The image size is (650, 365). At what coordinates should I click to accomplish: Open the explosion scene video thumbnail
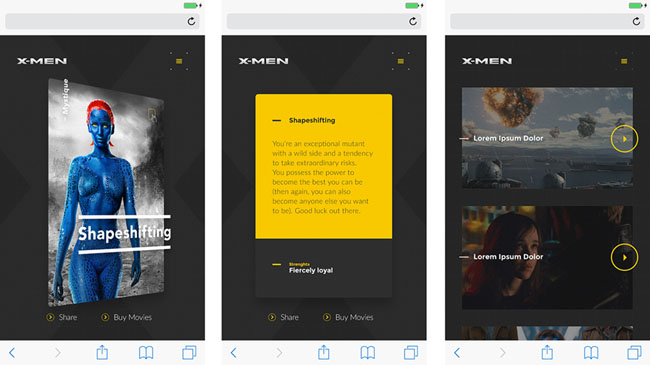(547, 138)
